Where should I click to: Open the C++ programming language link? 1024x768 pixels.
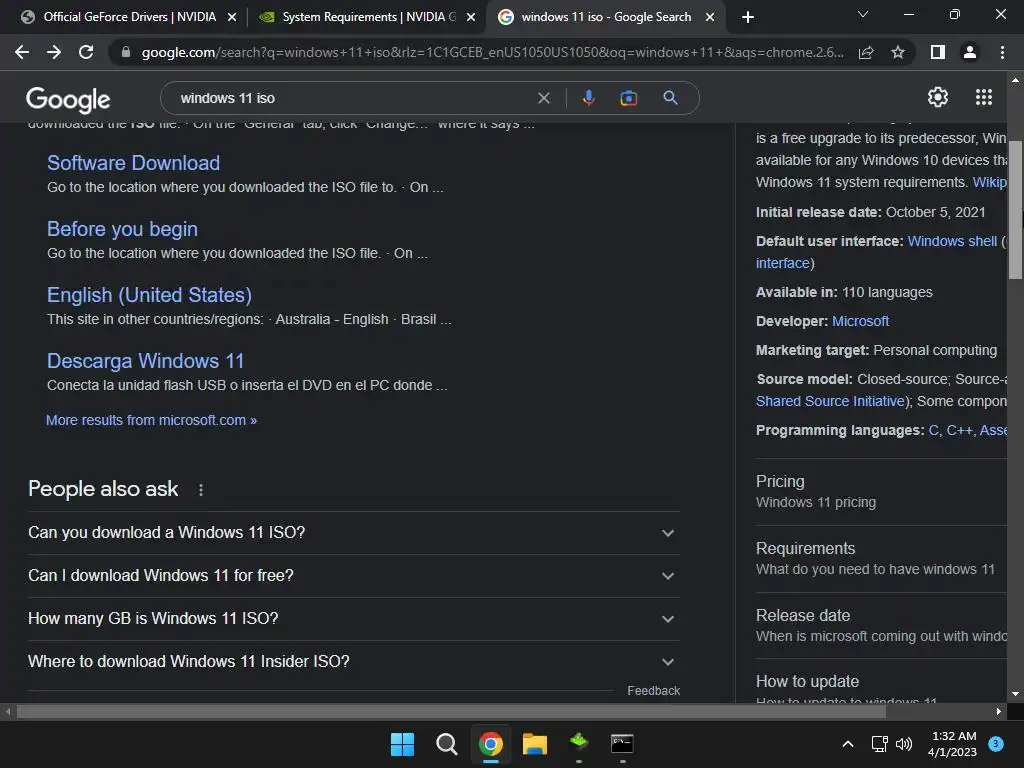959,430
